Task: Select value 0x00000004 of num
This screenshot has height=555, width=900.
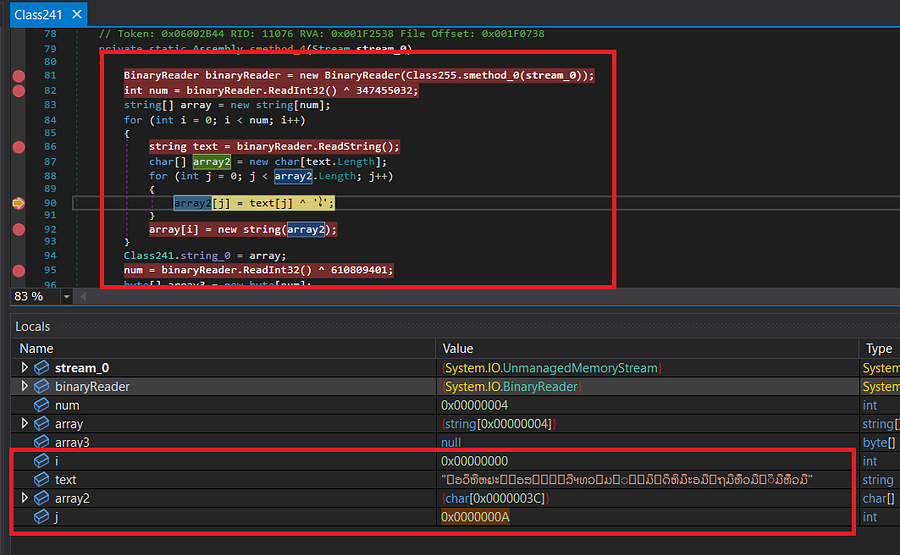Action: point(474,405)
